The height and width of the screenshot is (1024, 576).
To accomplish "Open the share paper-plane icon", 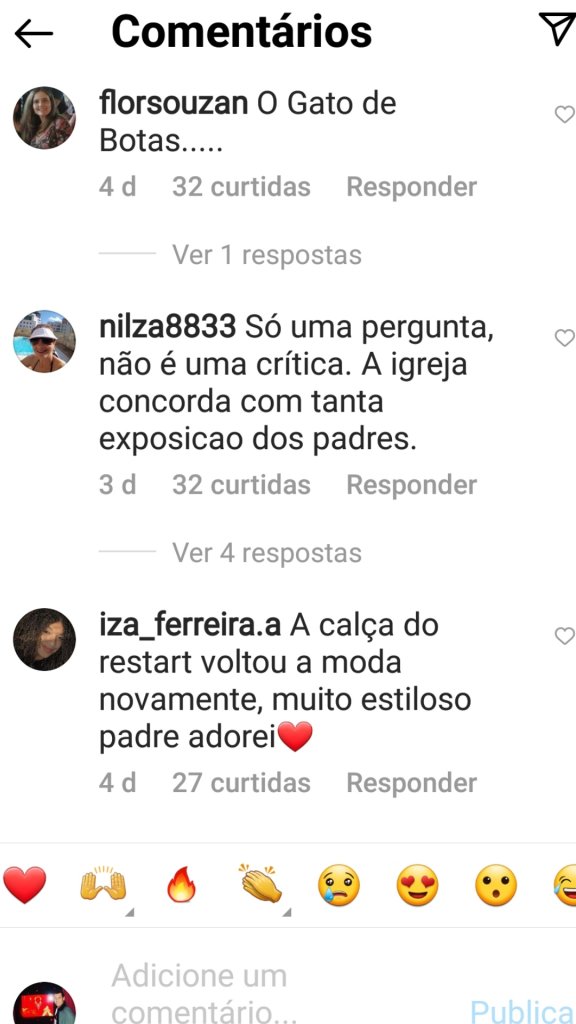I will pos(557,29).
